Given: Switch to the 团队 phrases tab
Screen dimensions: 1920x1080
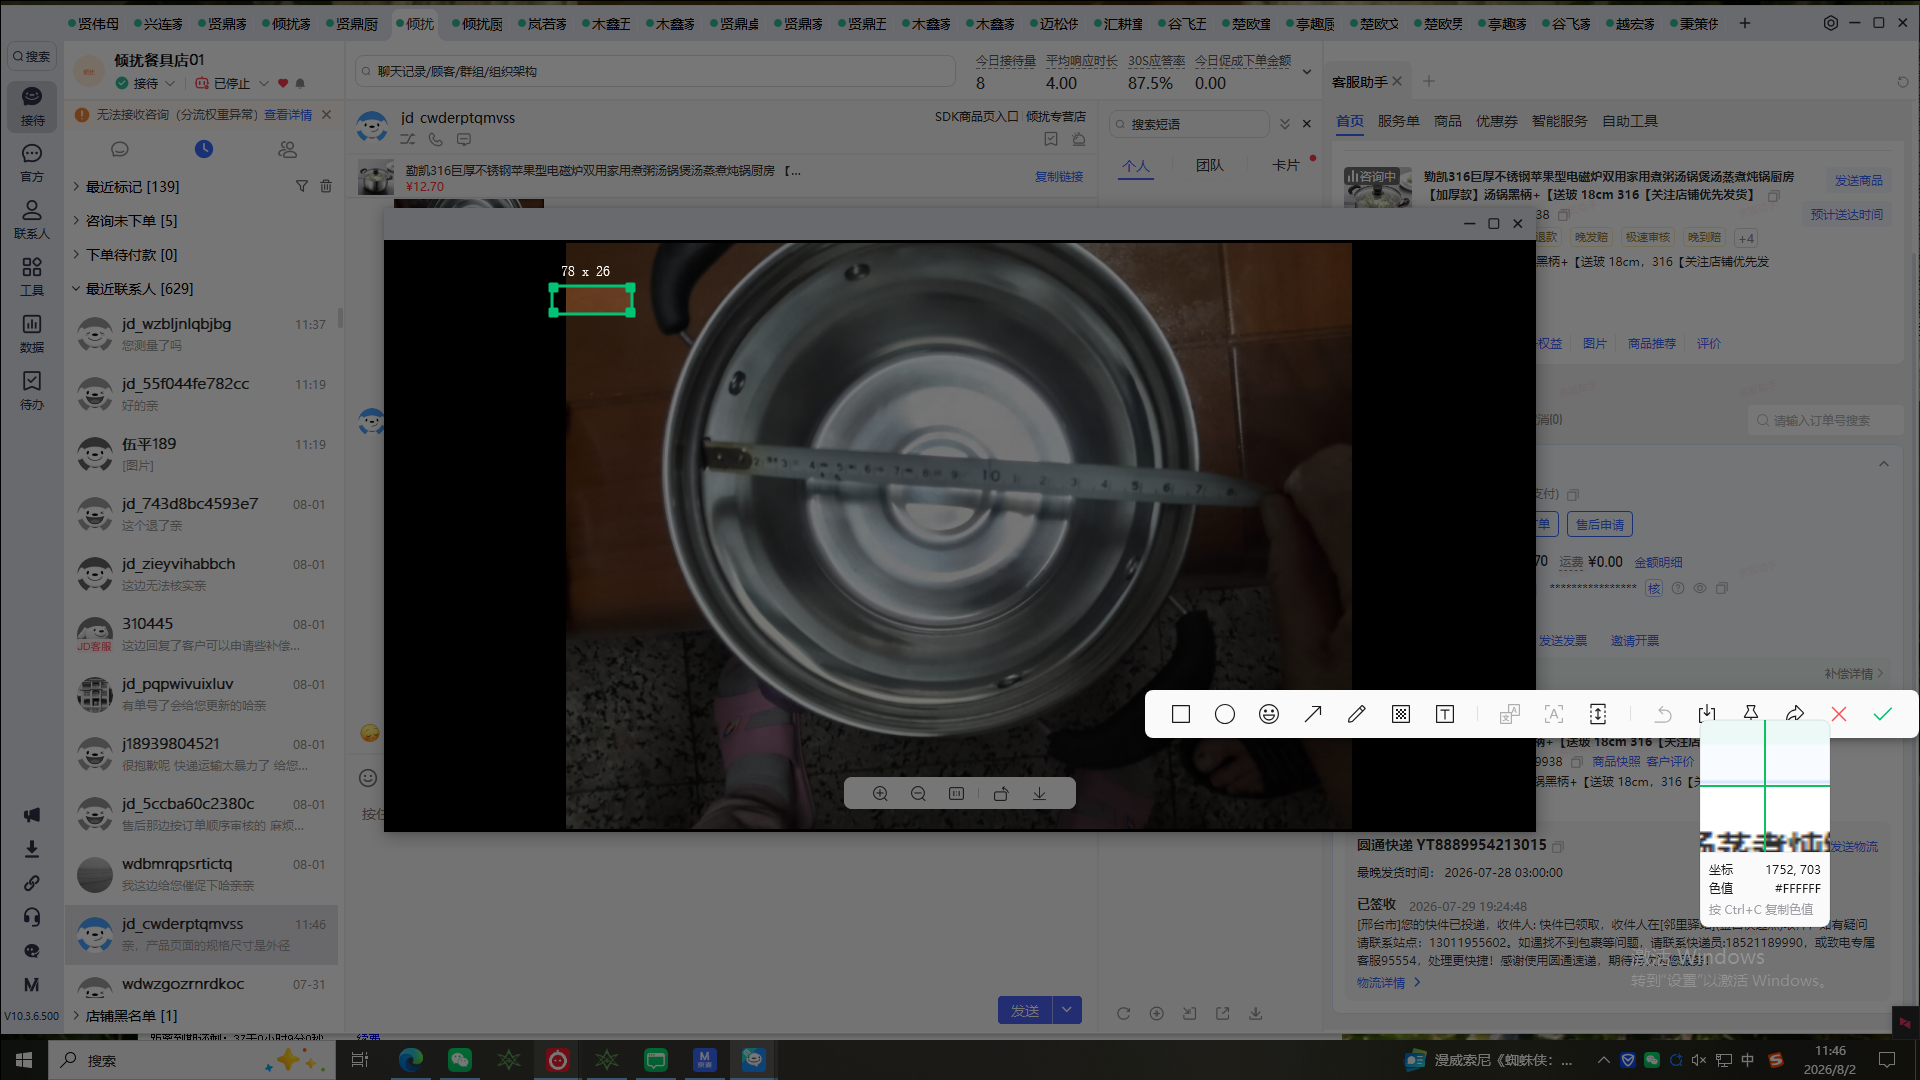Looking at the screenshot, I should pyautogui.click(x=1209, y=165).
